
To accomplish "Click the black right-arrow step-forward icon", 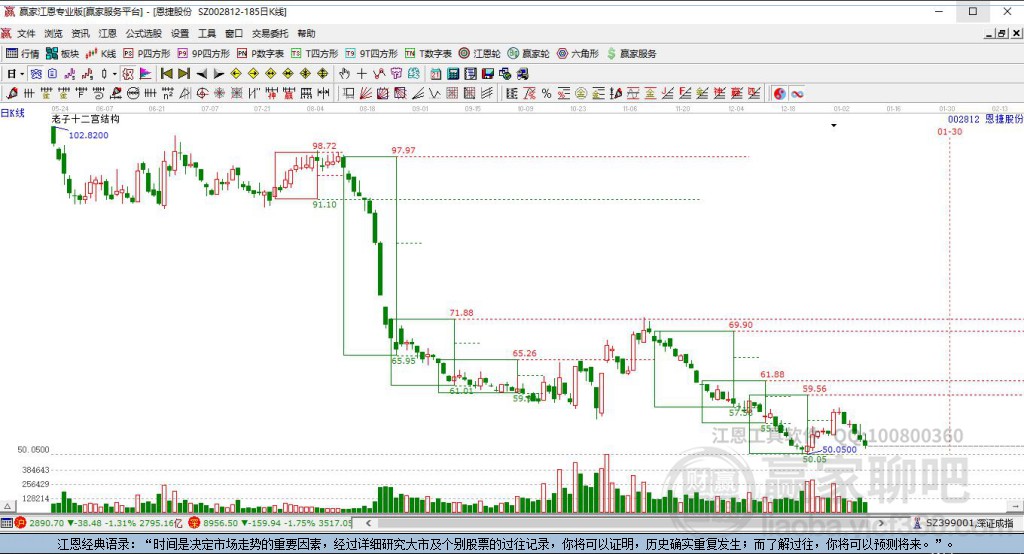I will click(219, 74).
